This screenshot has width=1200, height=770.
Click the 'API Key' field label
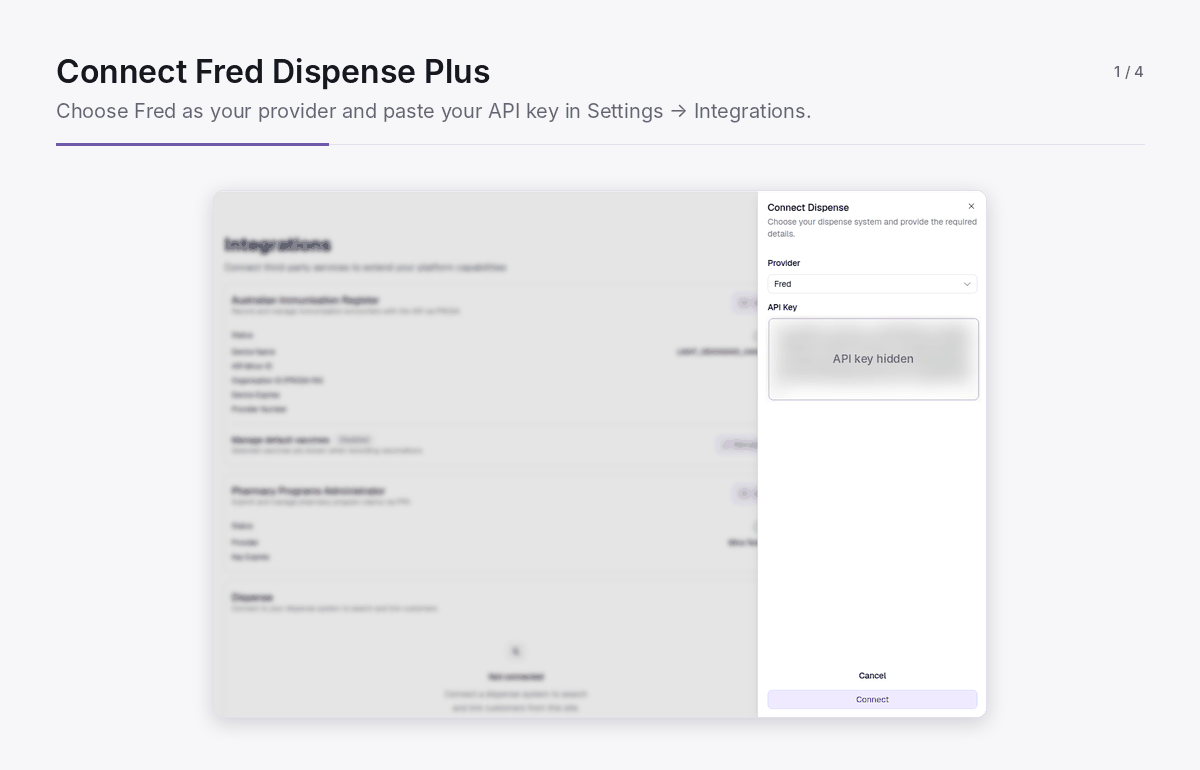(x=782, y=307)
